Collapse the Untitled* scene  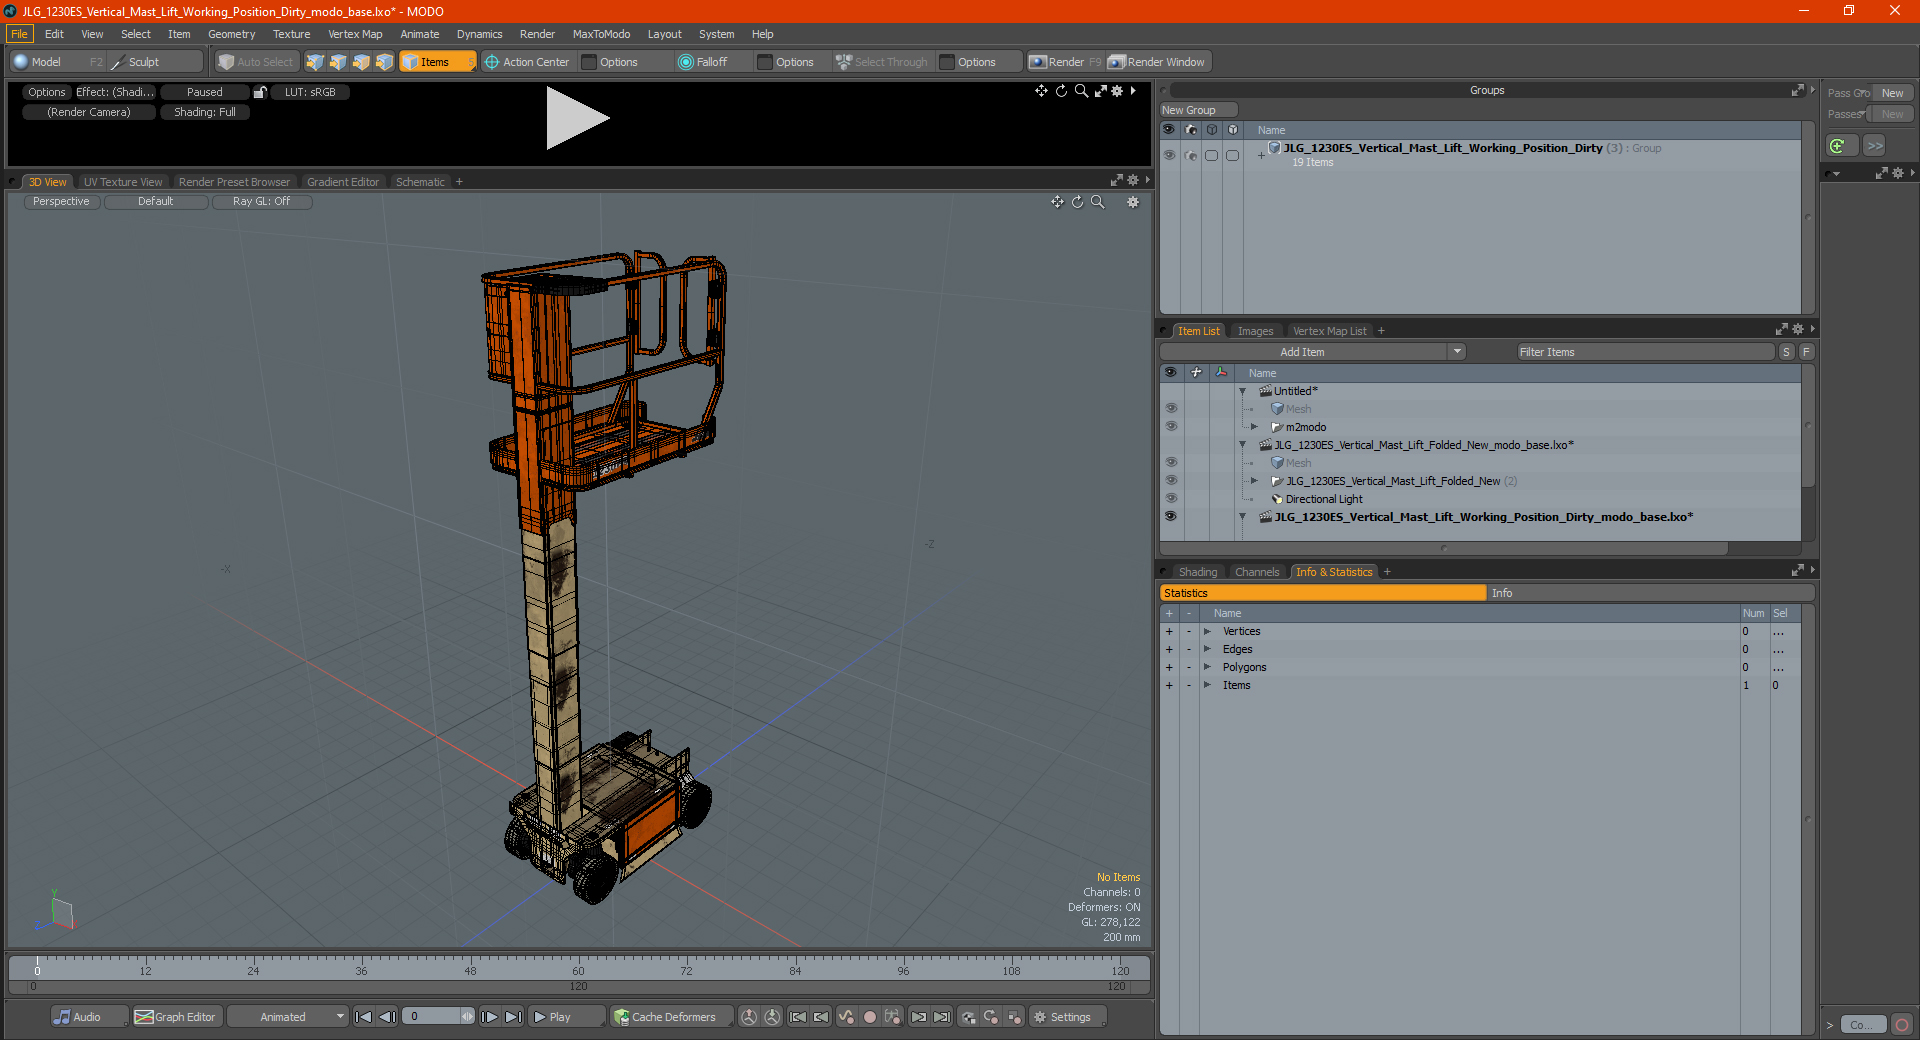click(x=1243, y=391)
